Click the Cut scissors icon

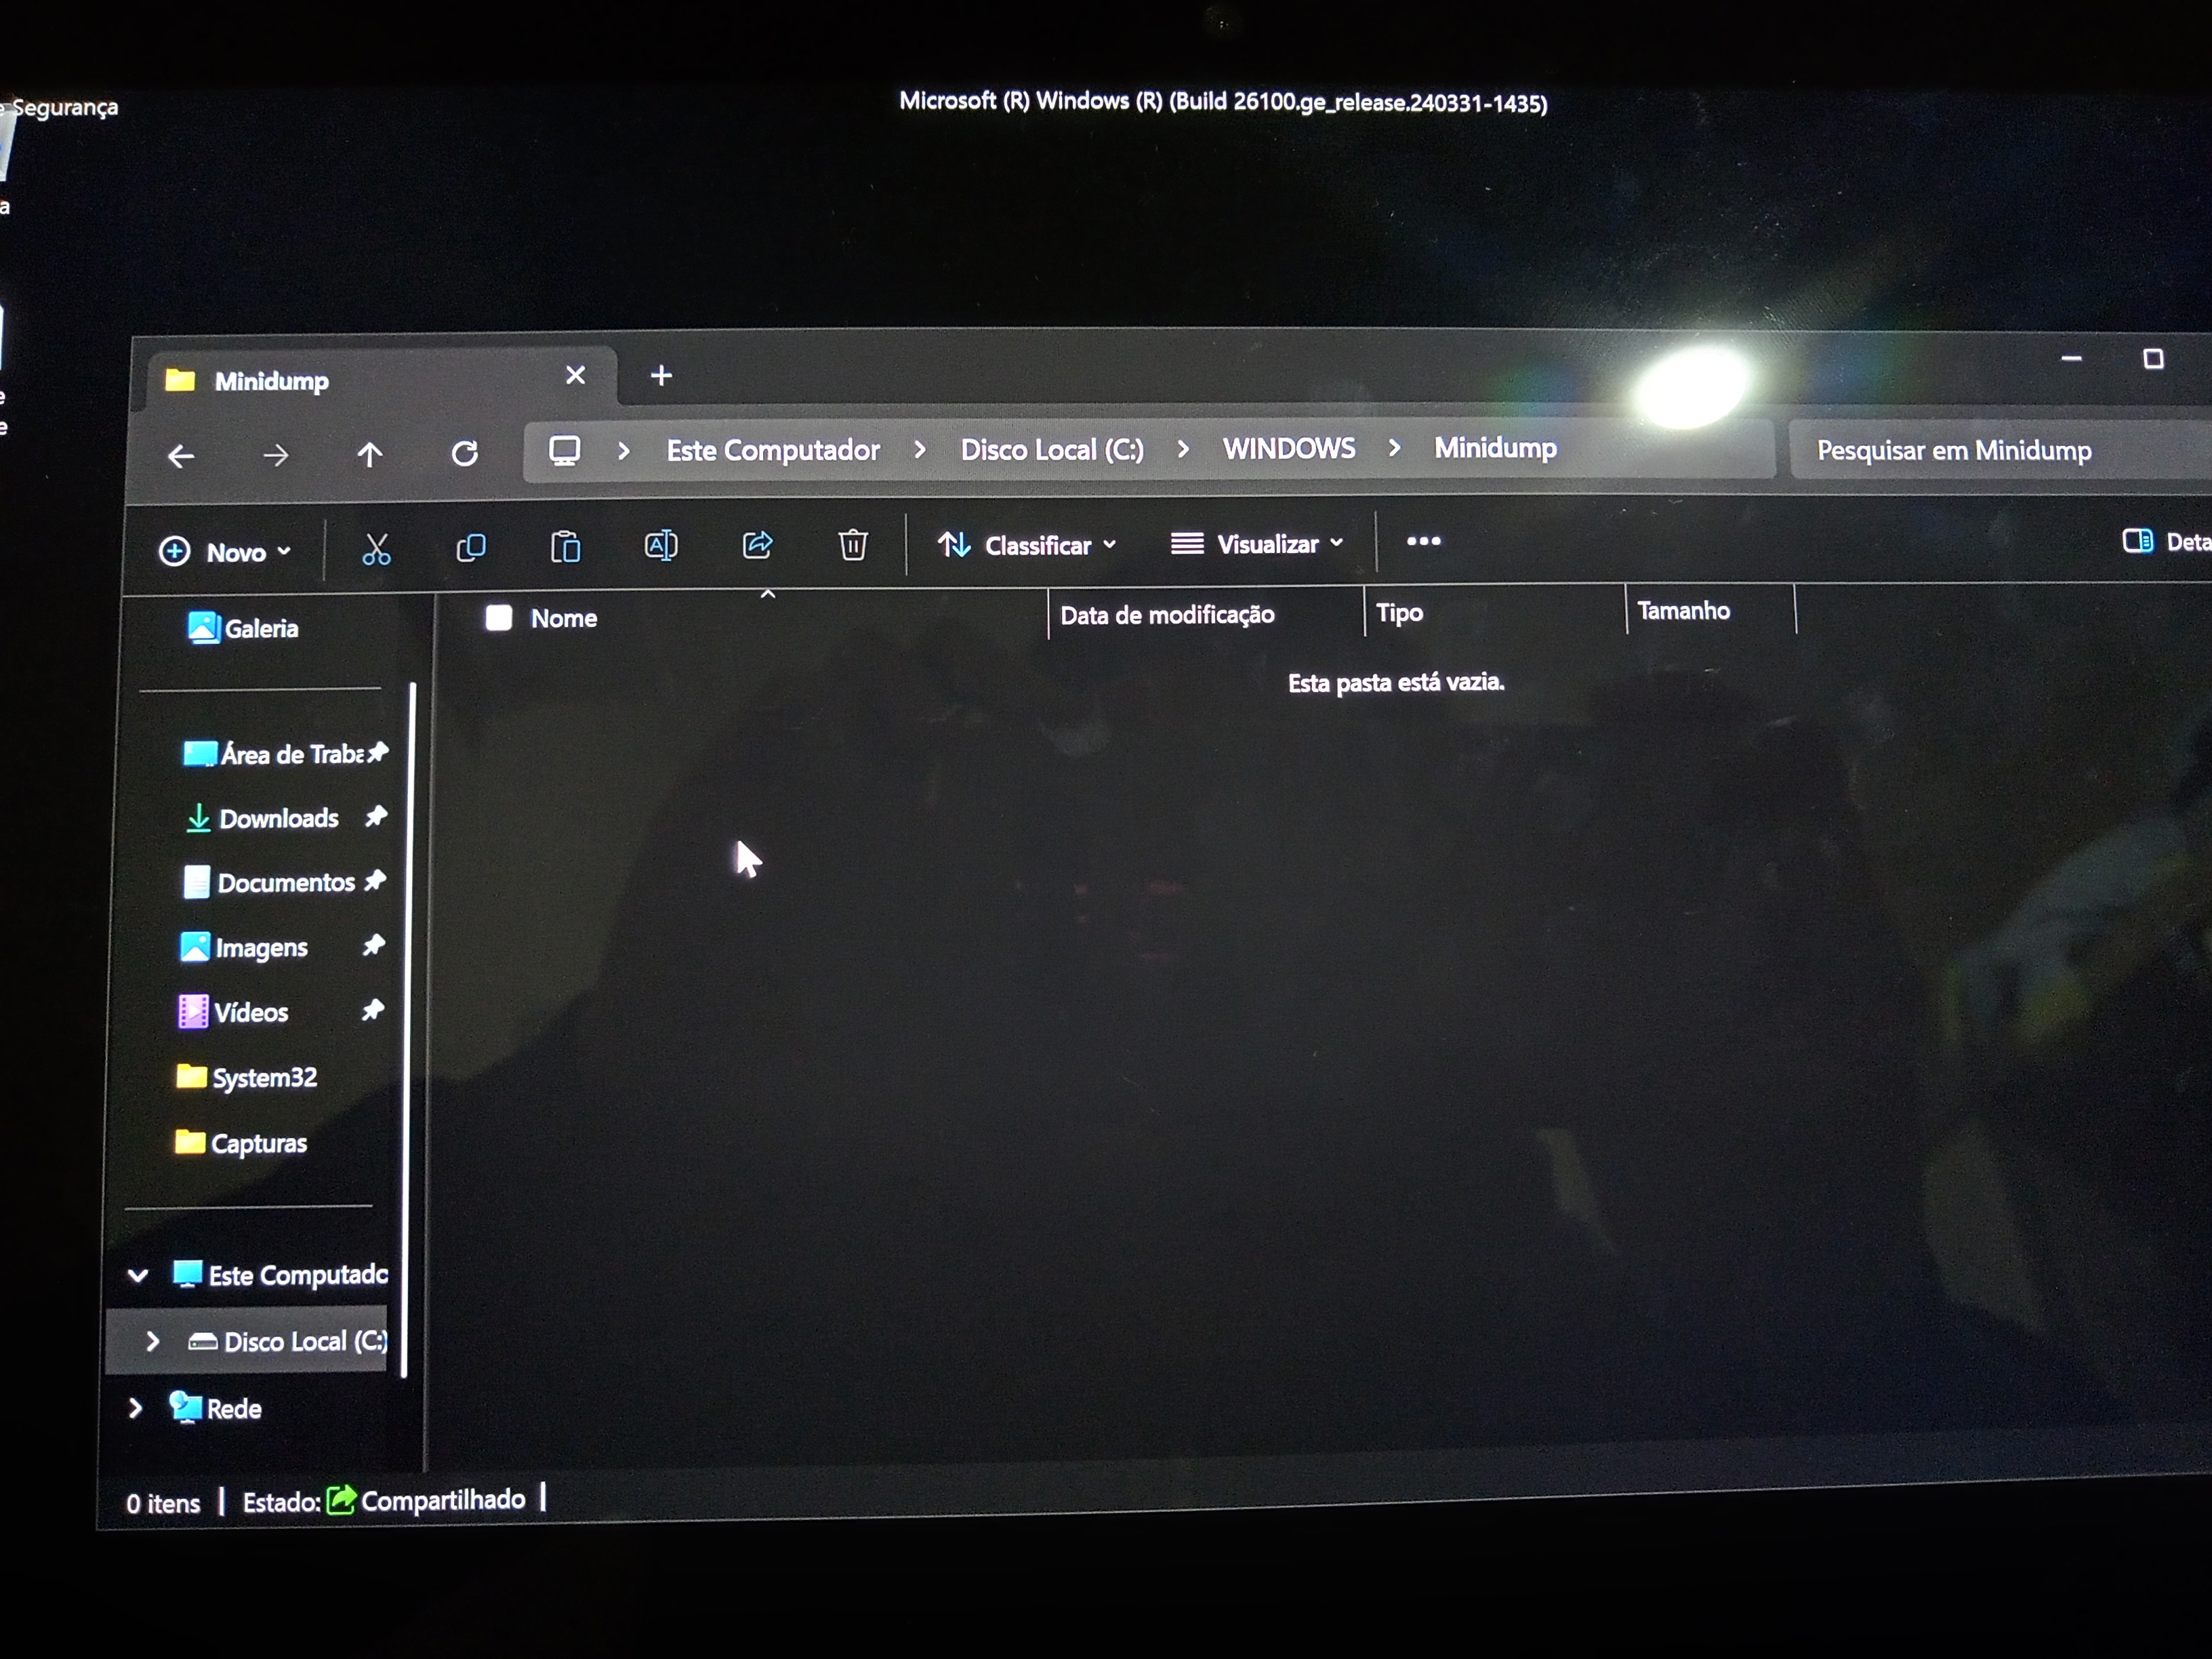(x=376, y=548)
